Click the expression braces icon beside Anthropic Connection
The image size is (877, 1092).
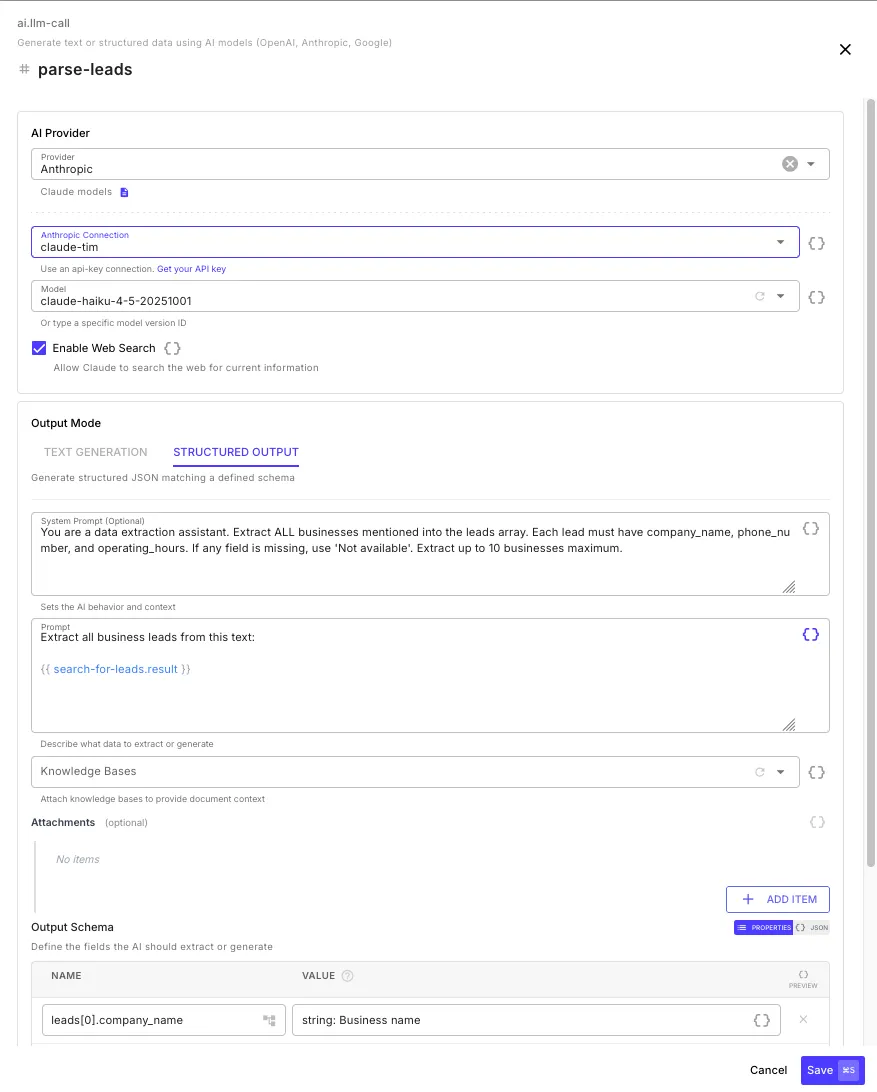[x=816, y=242]
